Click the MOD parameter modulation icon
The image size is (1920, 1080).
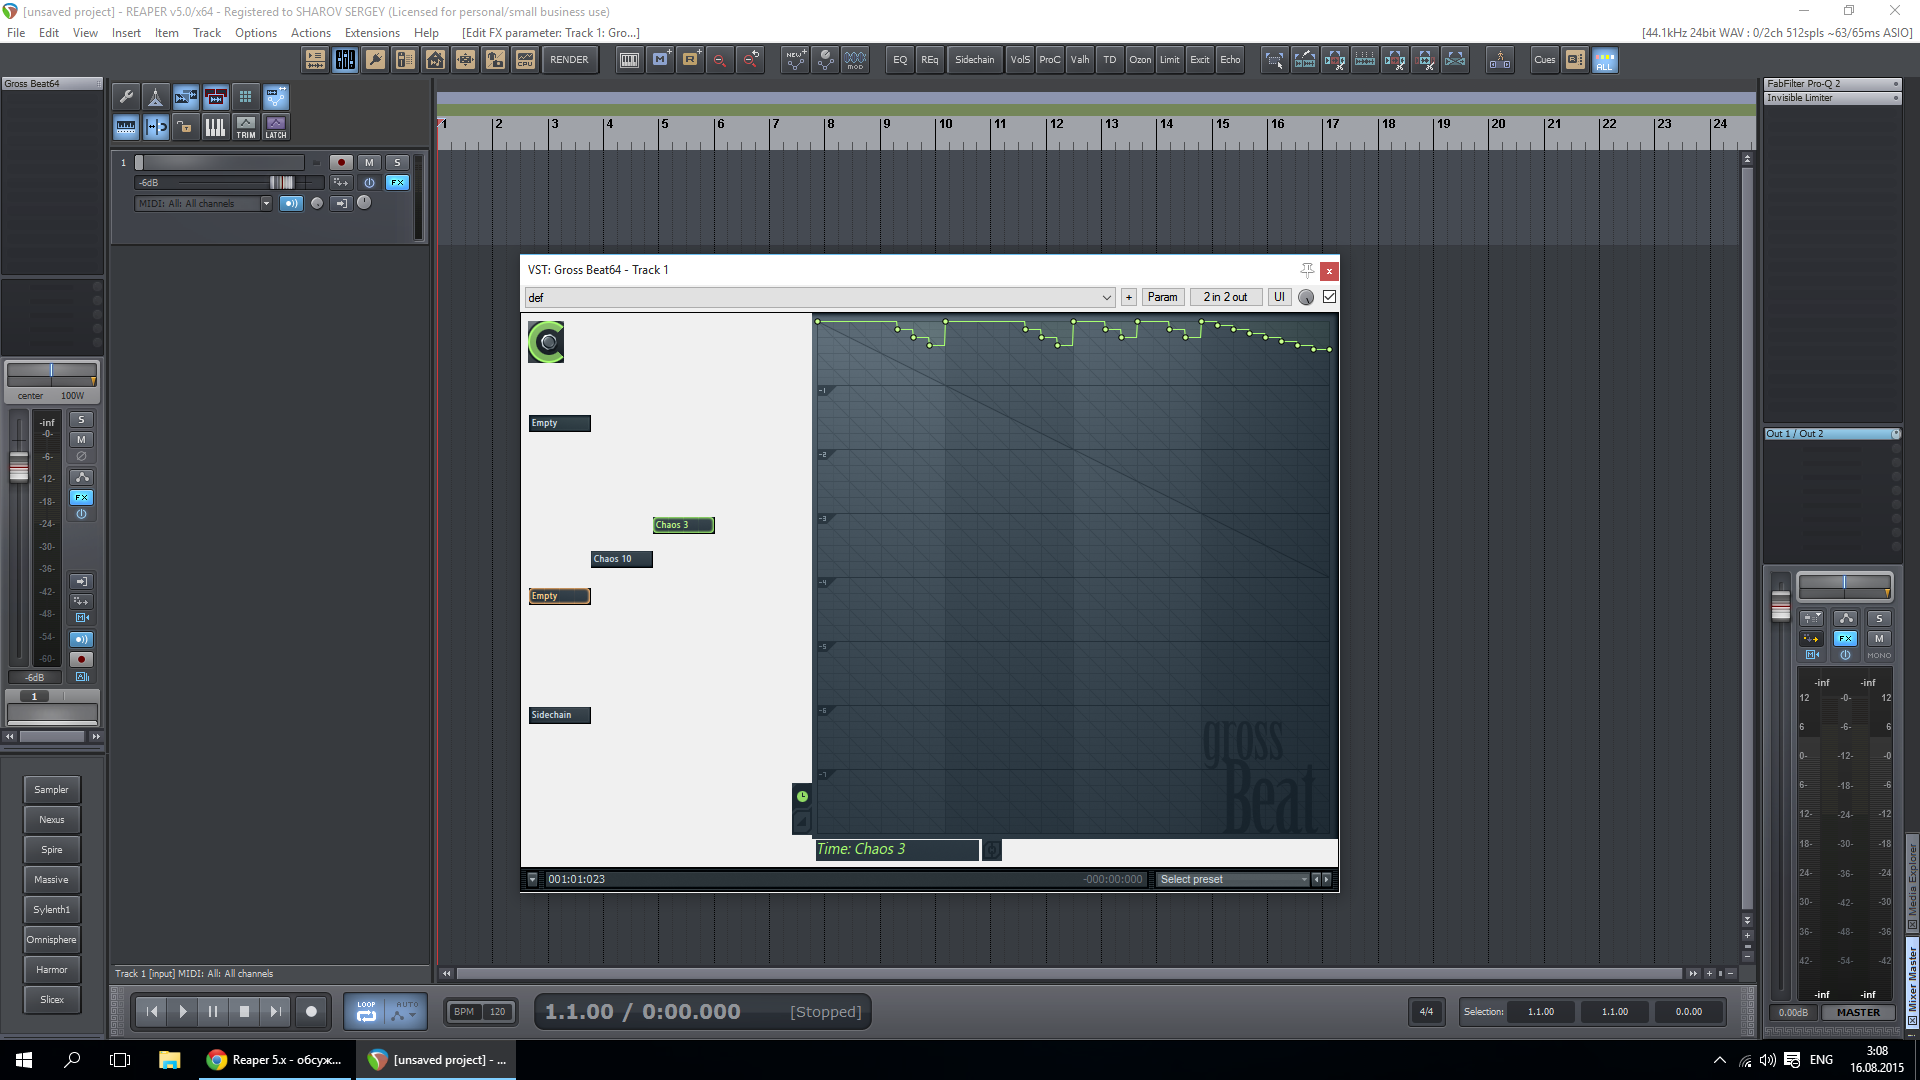tap(855, 60)
